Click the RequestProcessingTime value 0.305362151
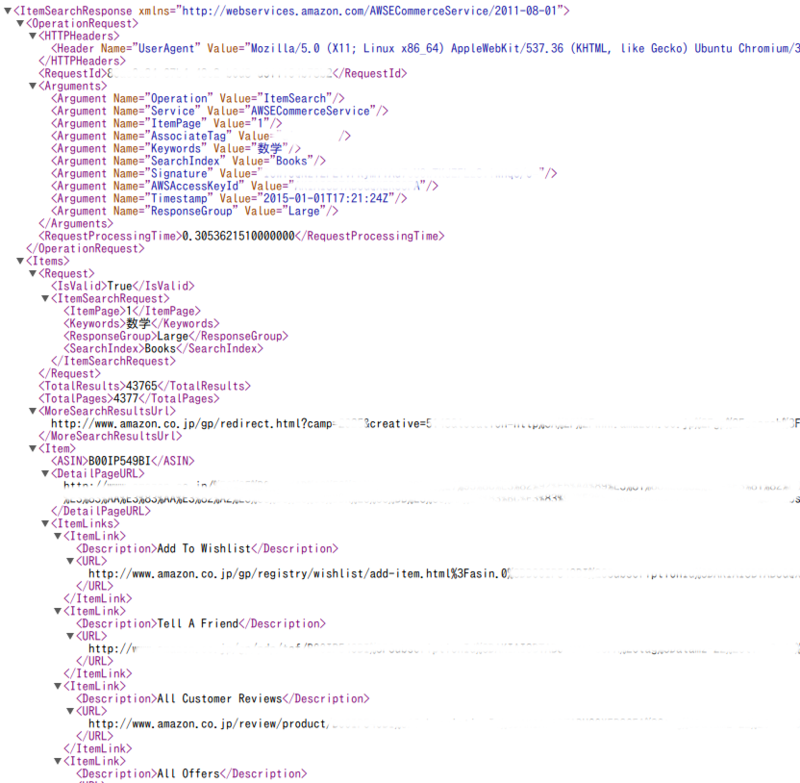This screenshot has width=800, height=783. 239,236
